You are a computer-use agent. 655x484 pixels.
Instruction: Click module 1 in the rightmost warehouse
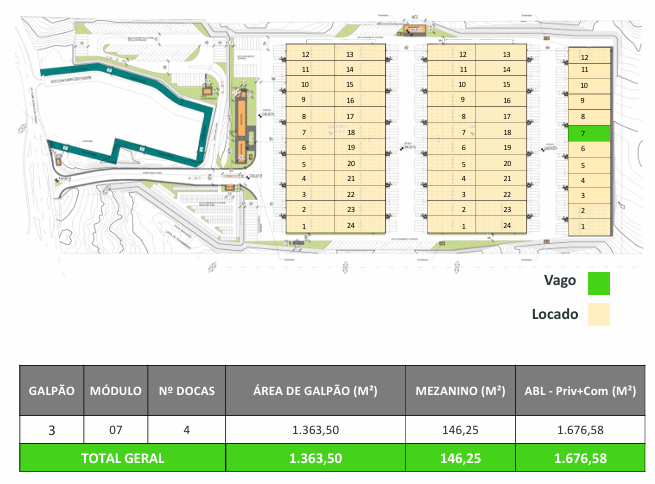(x=583, y=227)
